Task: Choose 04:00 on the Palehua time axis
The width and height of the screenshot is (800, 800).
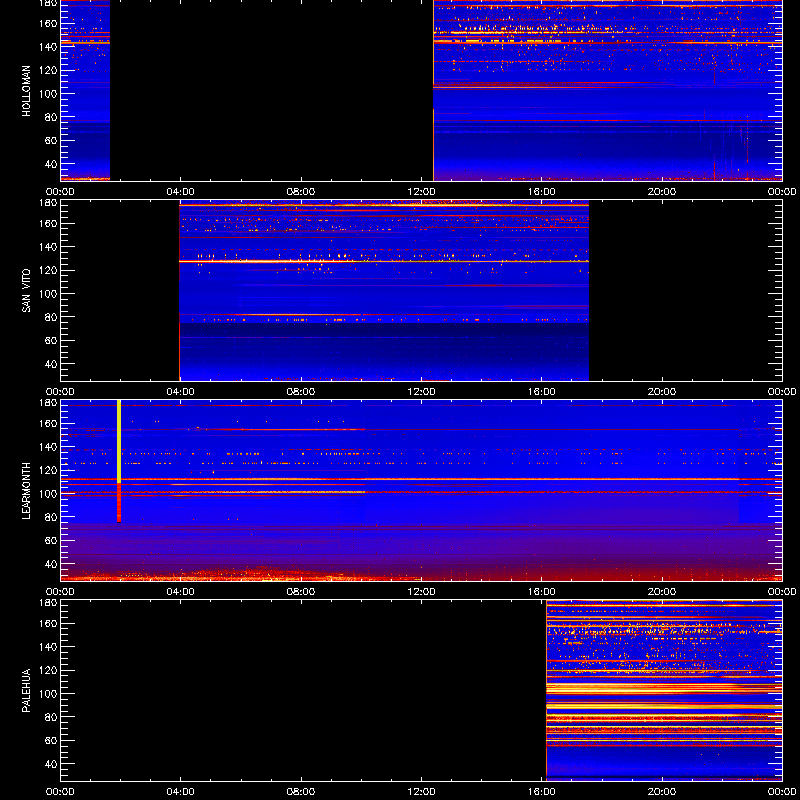Action: 181,792
